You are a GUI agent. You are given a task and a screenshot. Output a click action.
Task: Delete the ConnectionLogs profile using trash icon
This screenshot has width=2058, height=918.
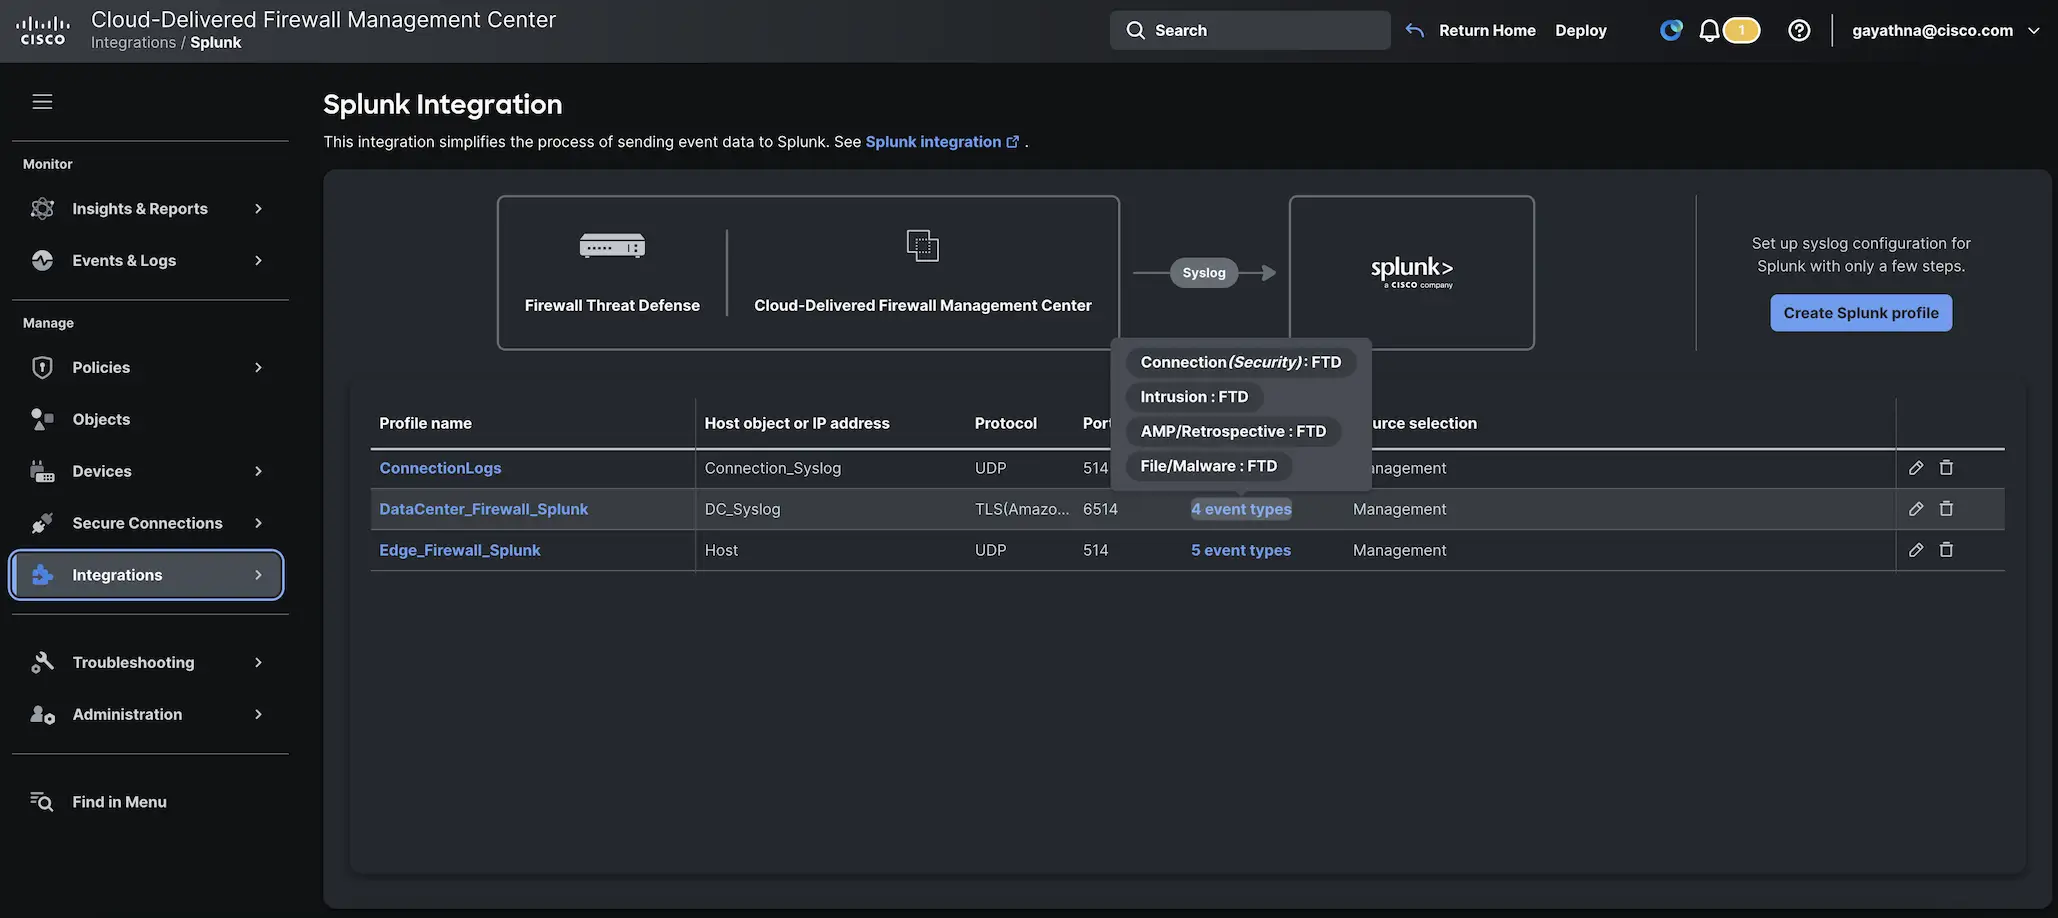click(x=1946, y=467)
